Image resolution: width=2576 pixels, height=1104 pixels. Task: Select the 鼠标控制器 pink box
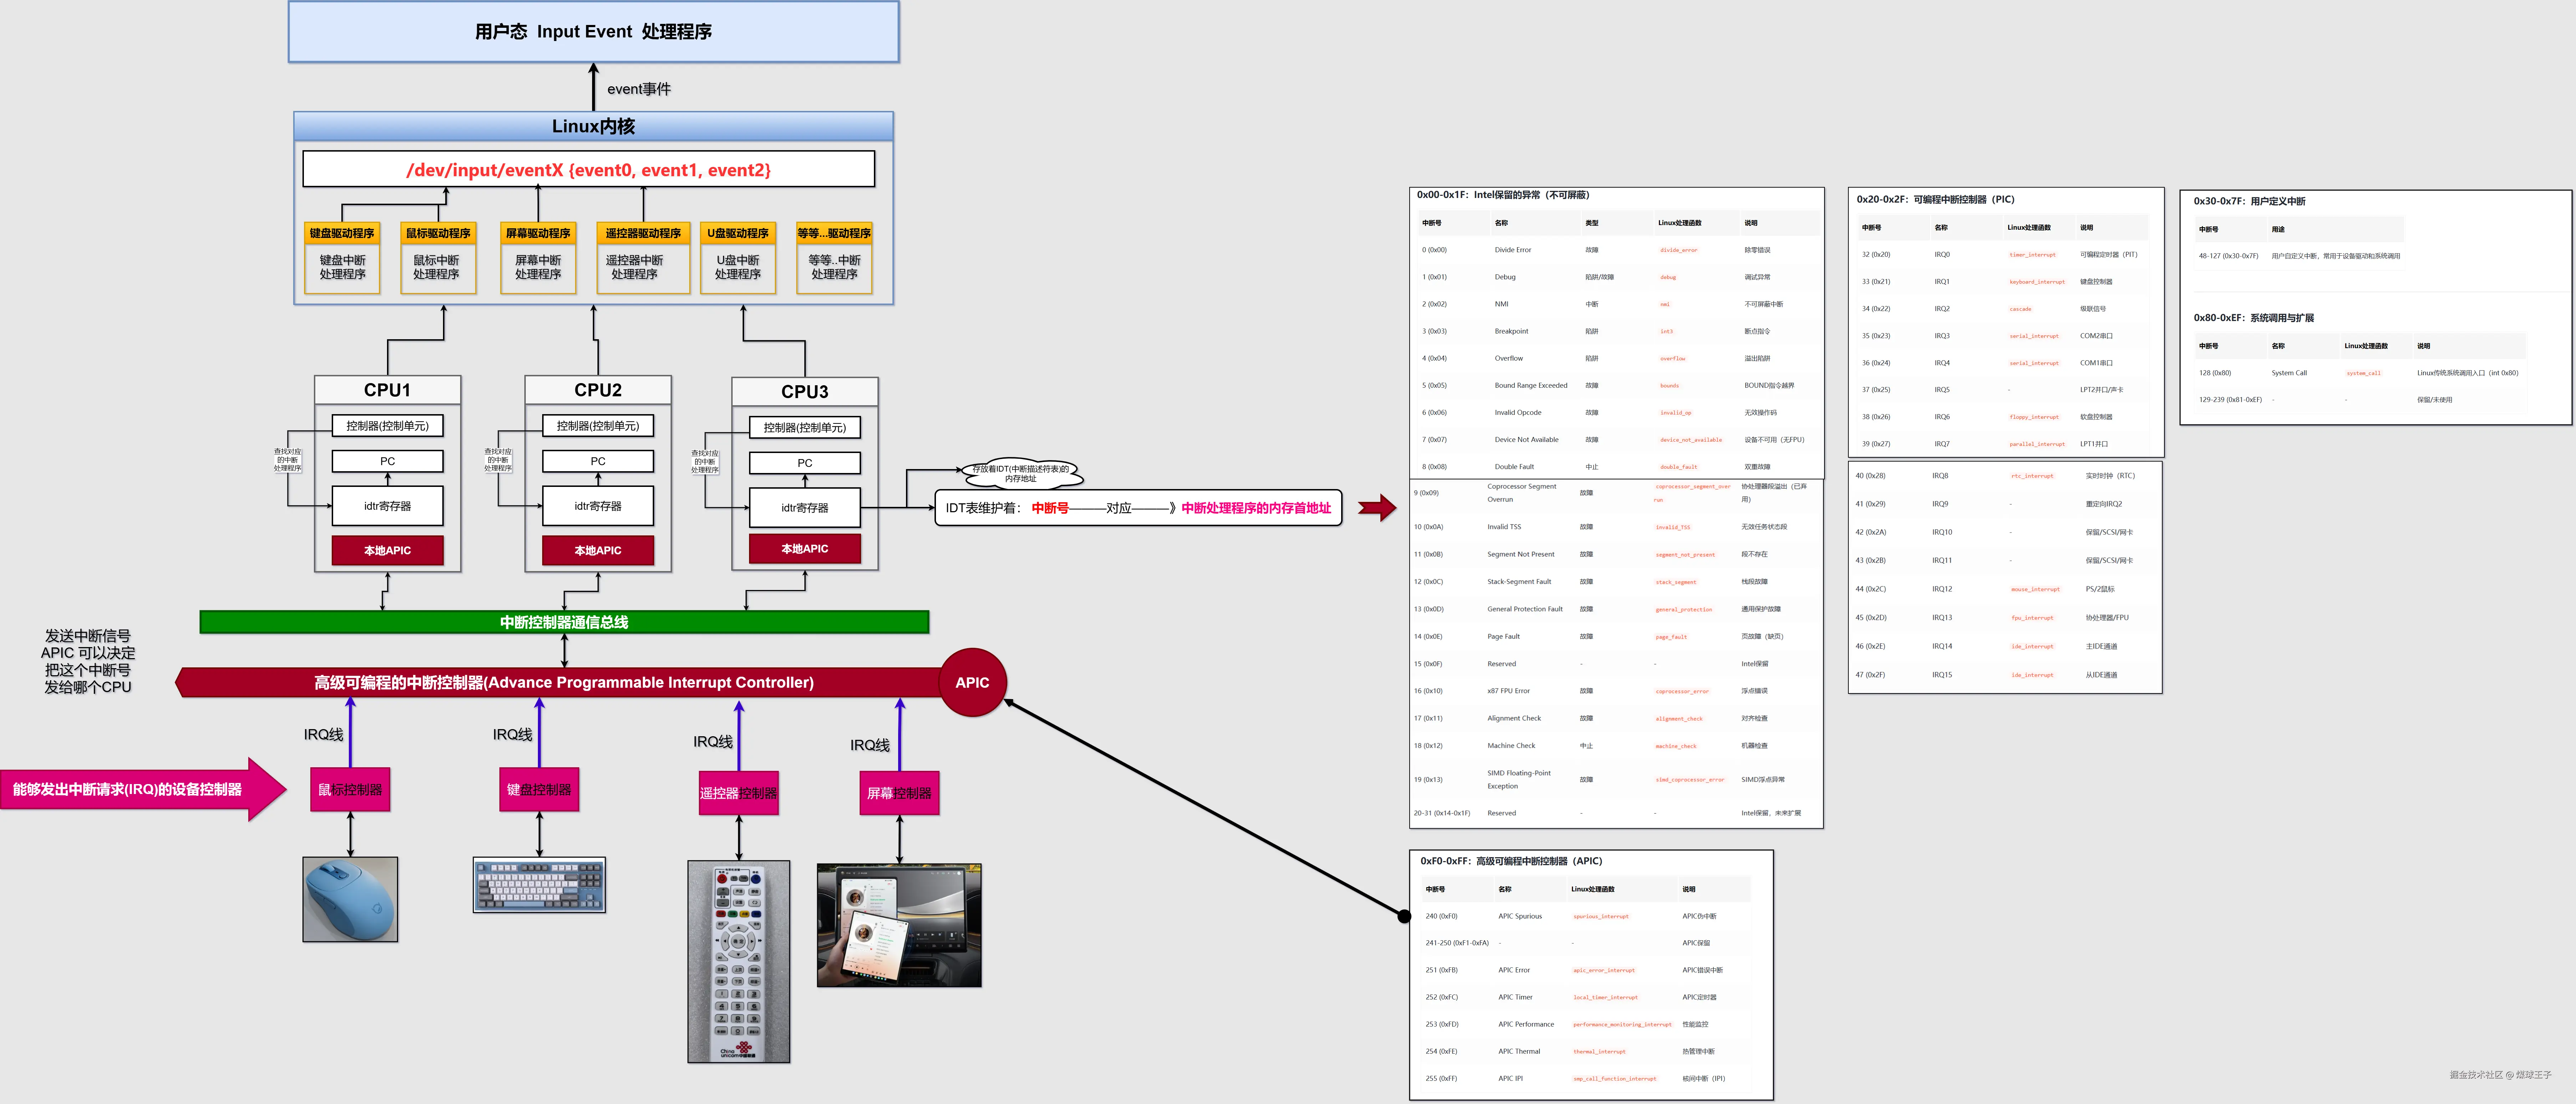pyautogui.click(x=350, y=789)
